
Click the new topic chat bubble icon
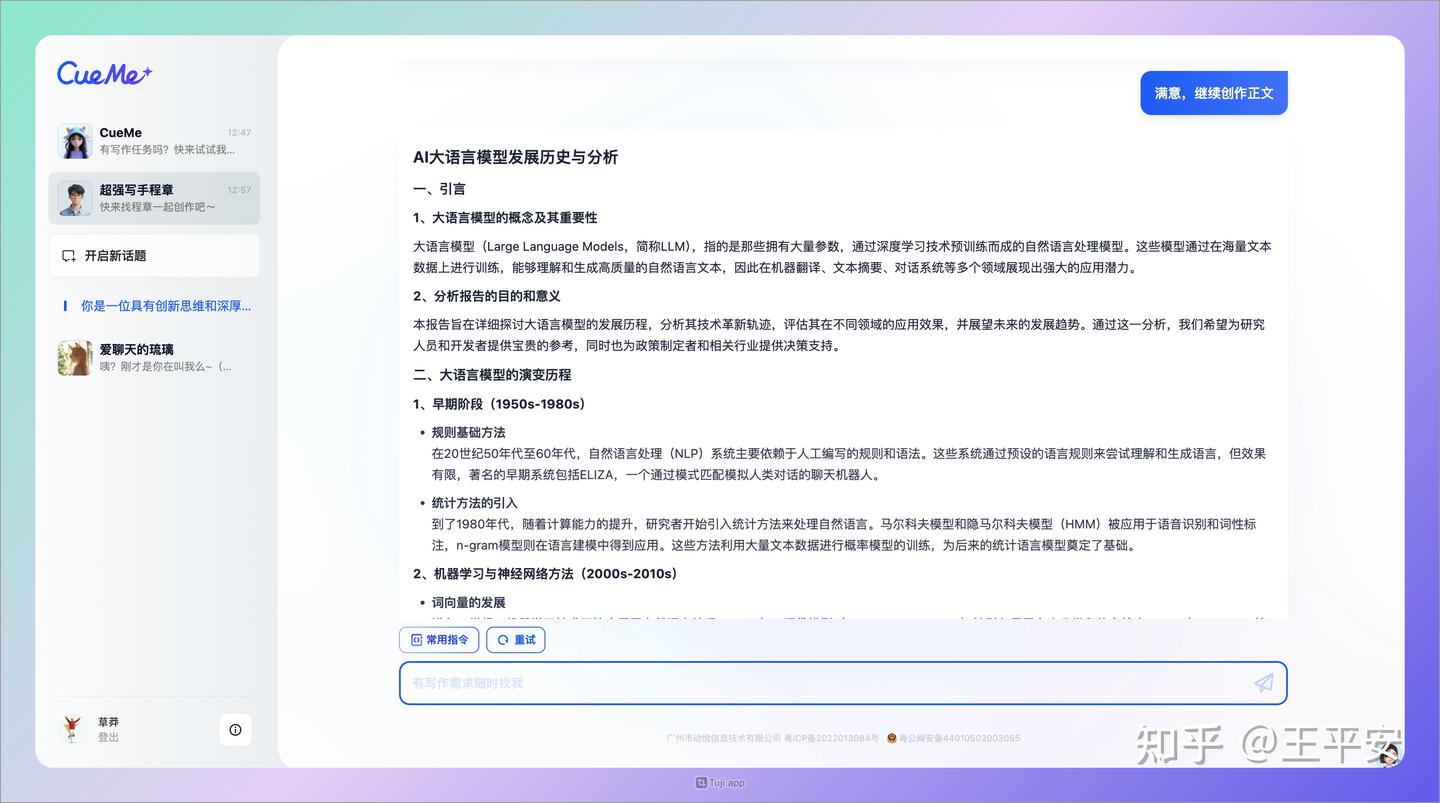pos(69,255)
